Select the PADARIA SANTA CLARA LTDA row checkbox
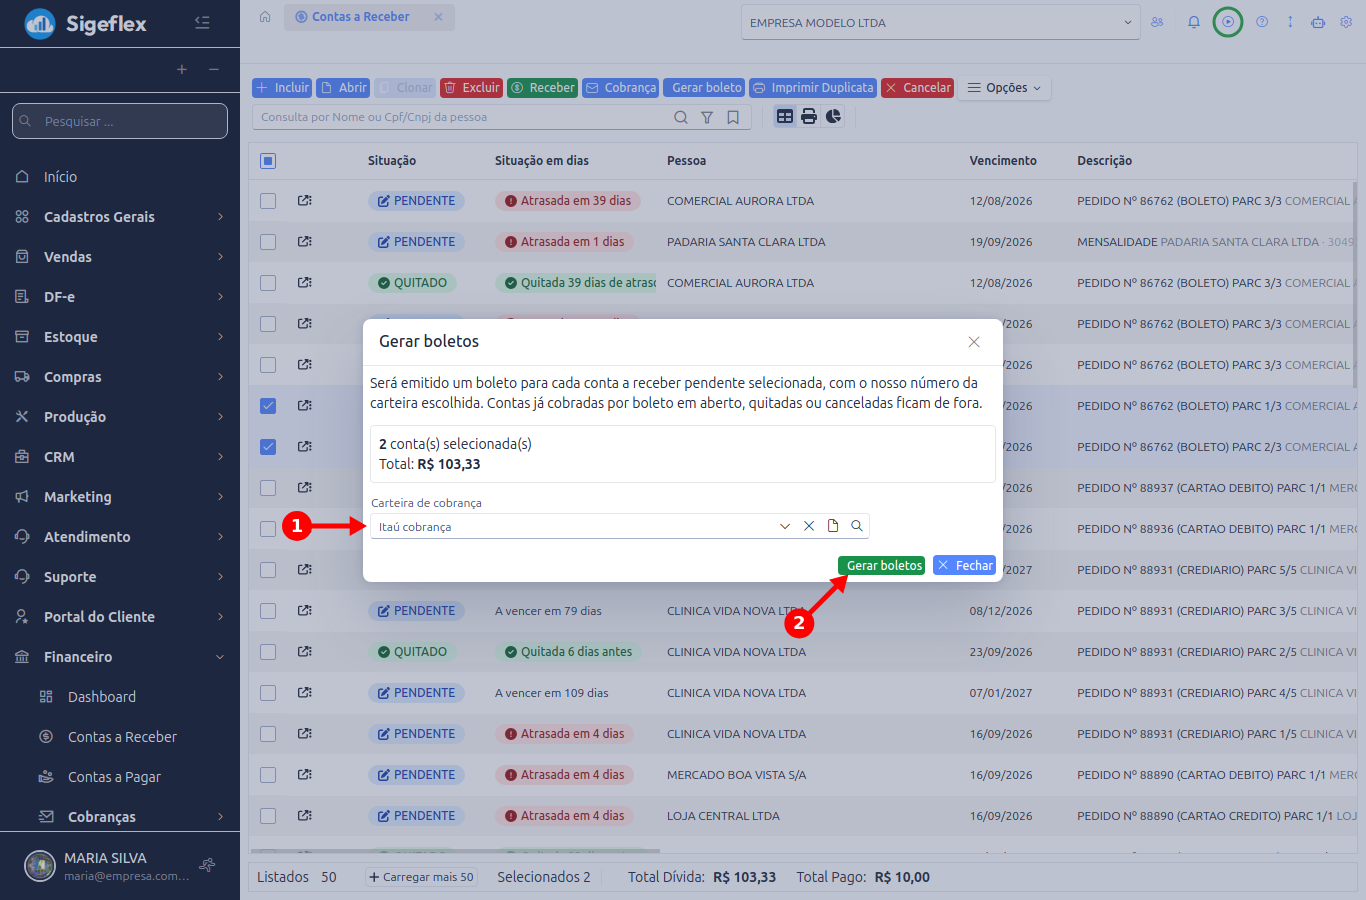Image resolution: width=1366 pixels, height=900 pixels. (268, 242)
